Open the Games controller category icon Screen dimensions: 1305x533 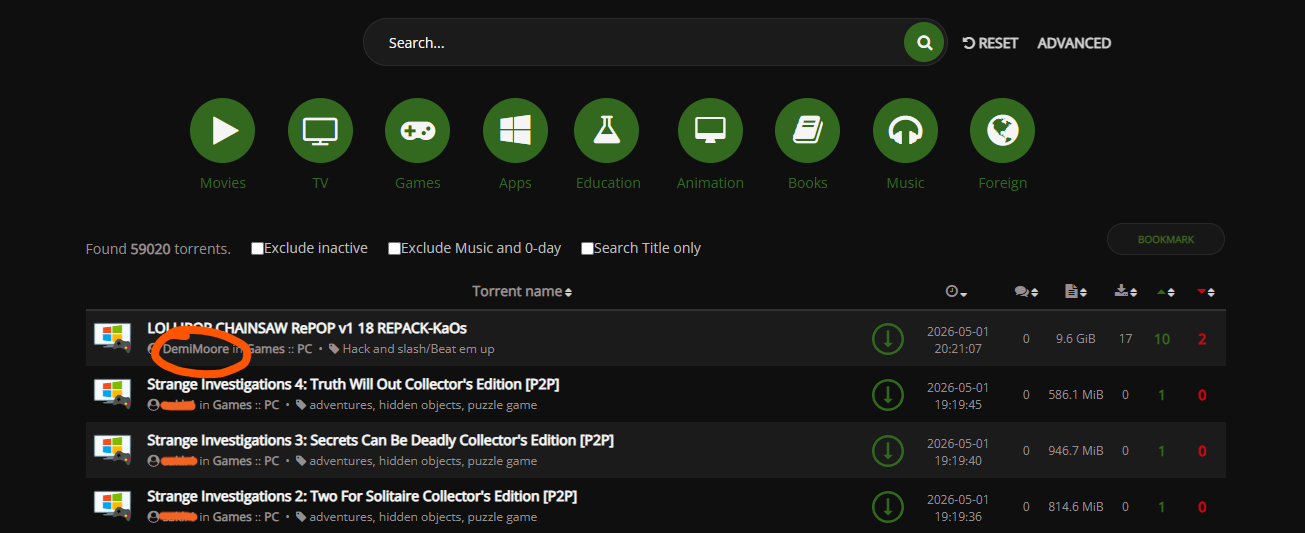coord(417,130)
